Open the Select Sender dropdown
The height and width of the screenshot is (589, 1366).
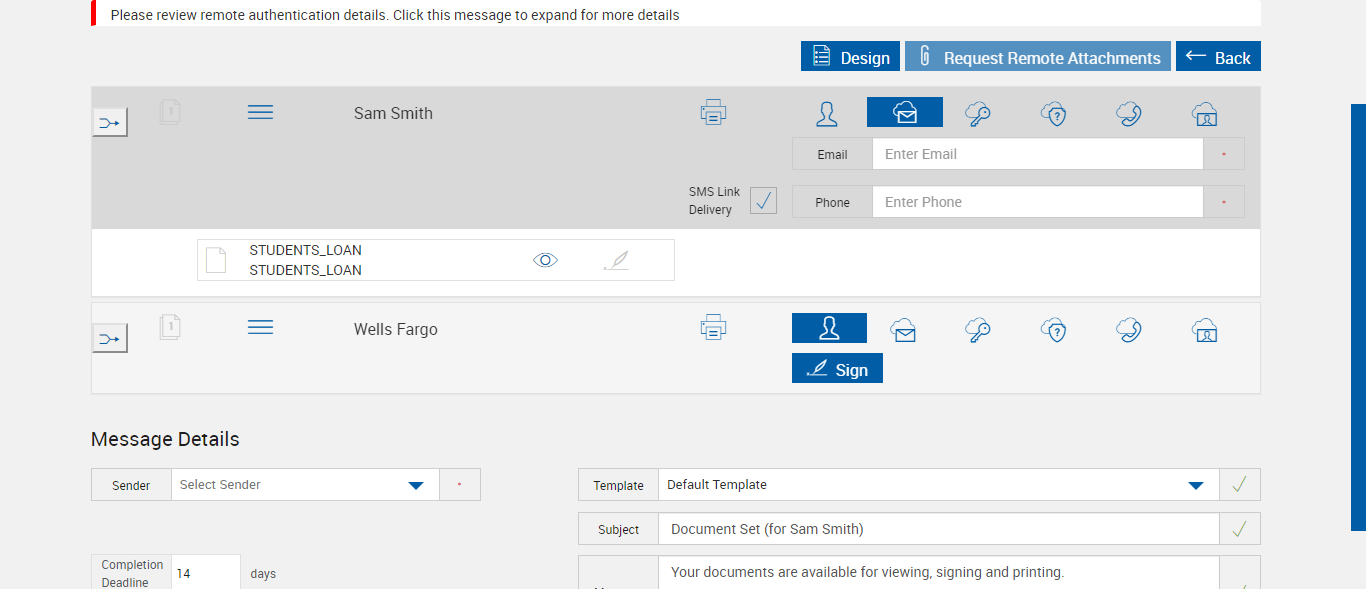click(x=305, y=485)
